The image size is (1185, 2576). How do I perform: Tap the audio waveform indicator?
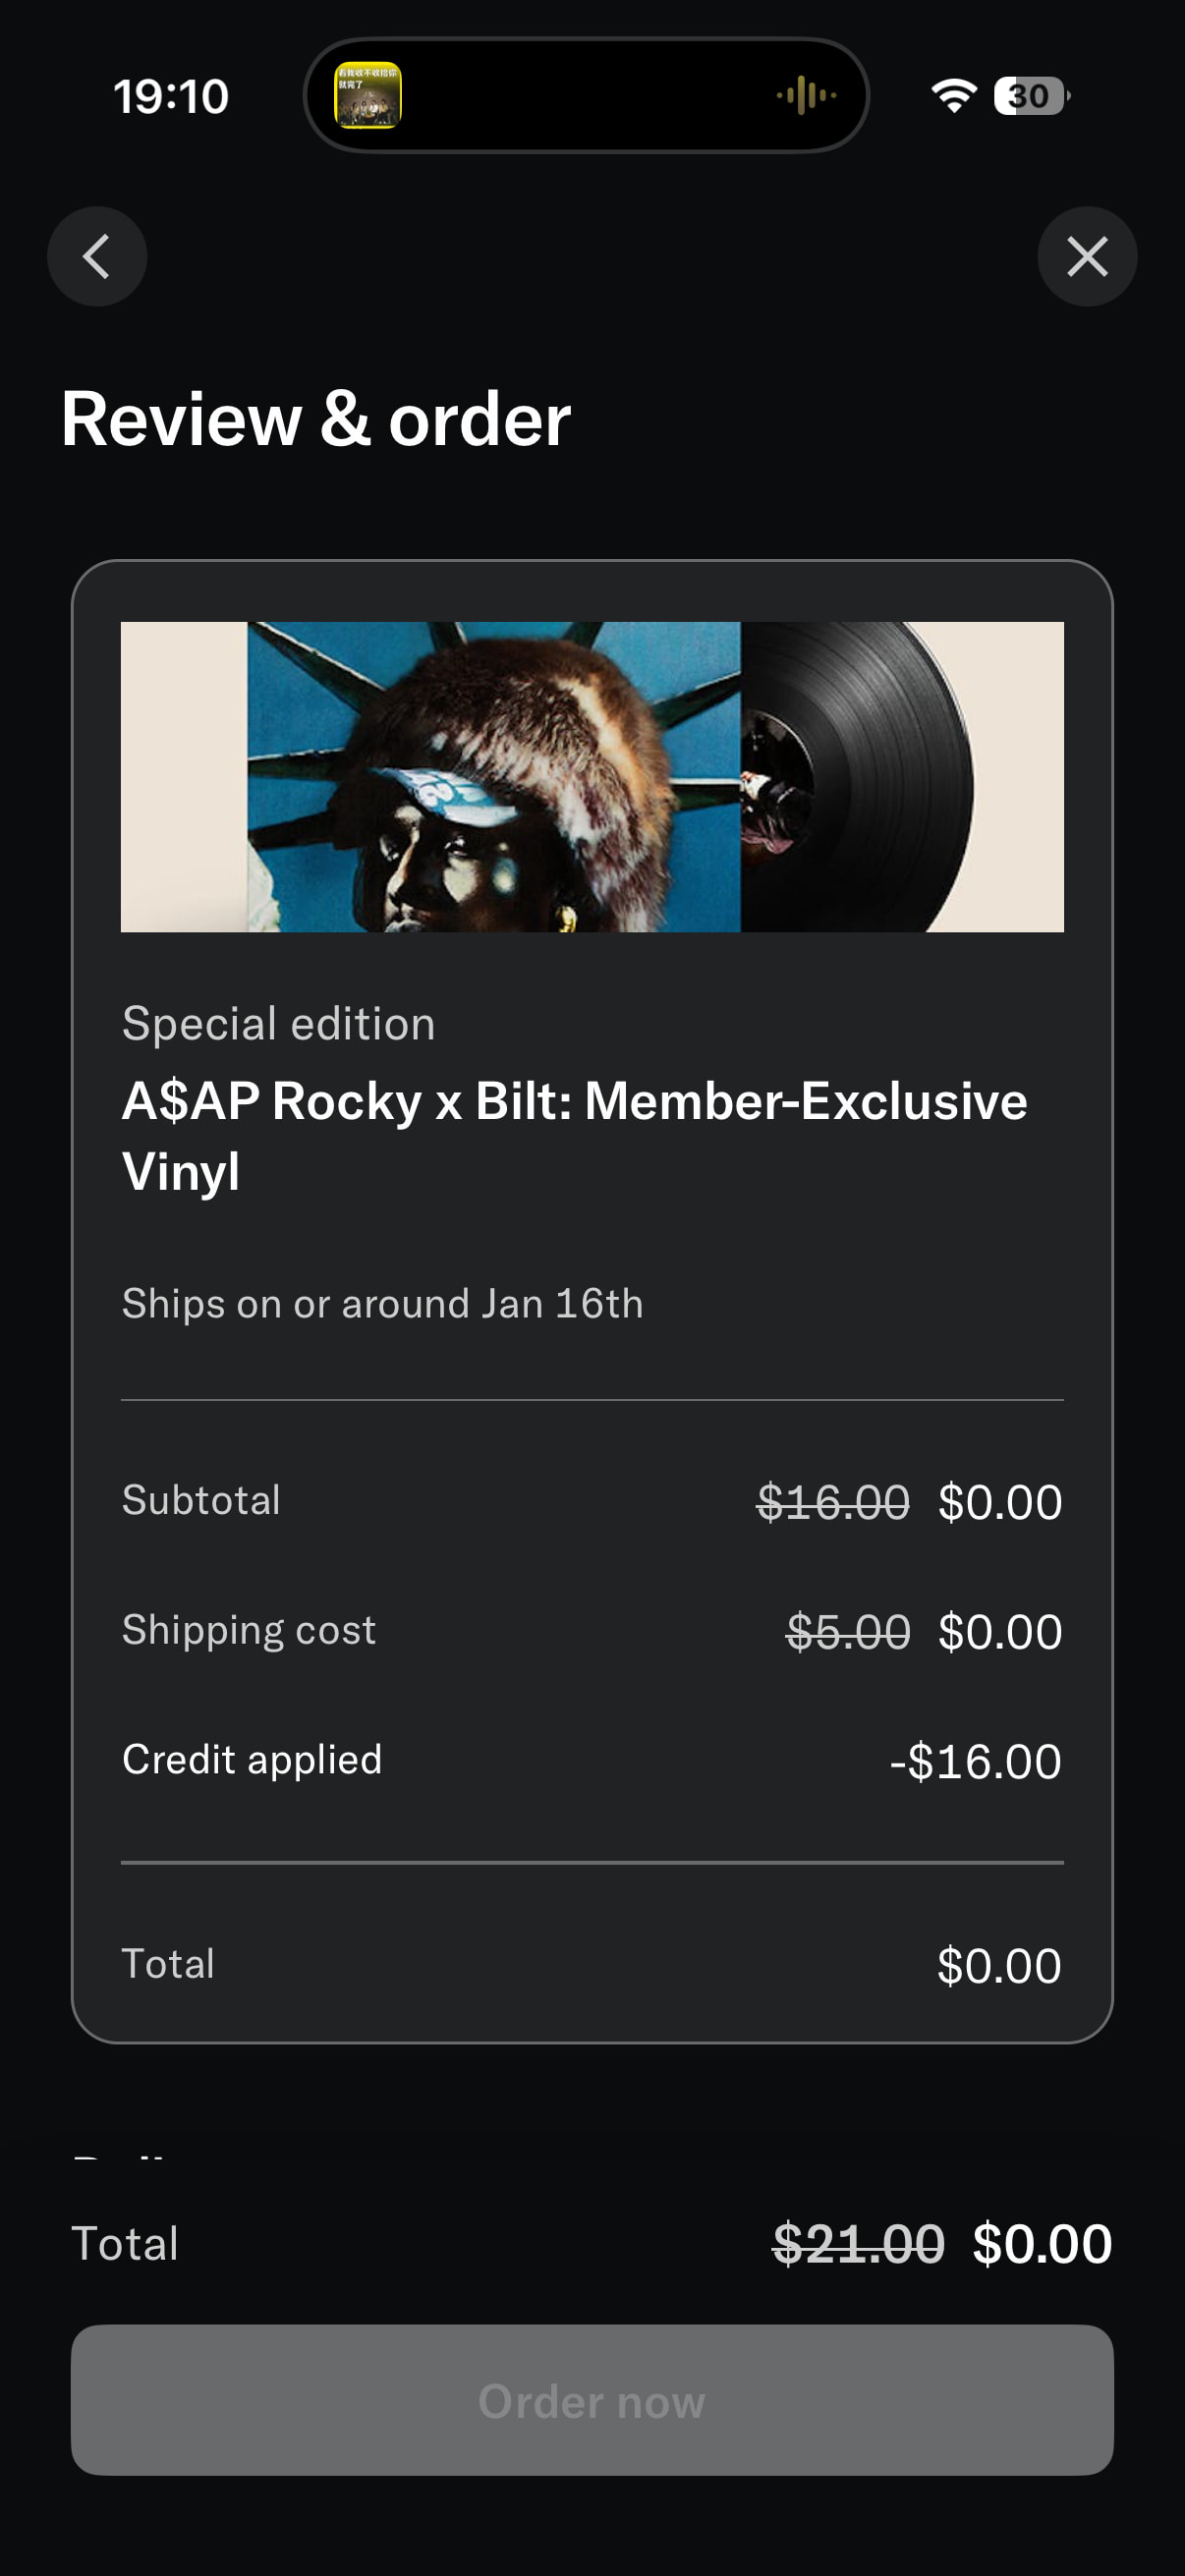click(x=806, y=96)
